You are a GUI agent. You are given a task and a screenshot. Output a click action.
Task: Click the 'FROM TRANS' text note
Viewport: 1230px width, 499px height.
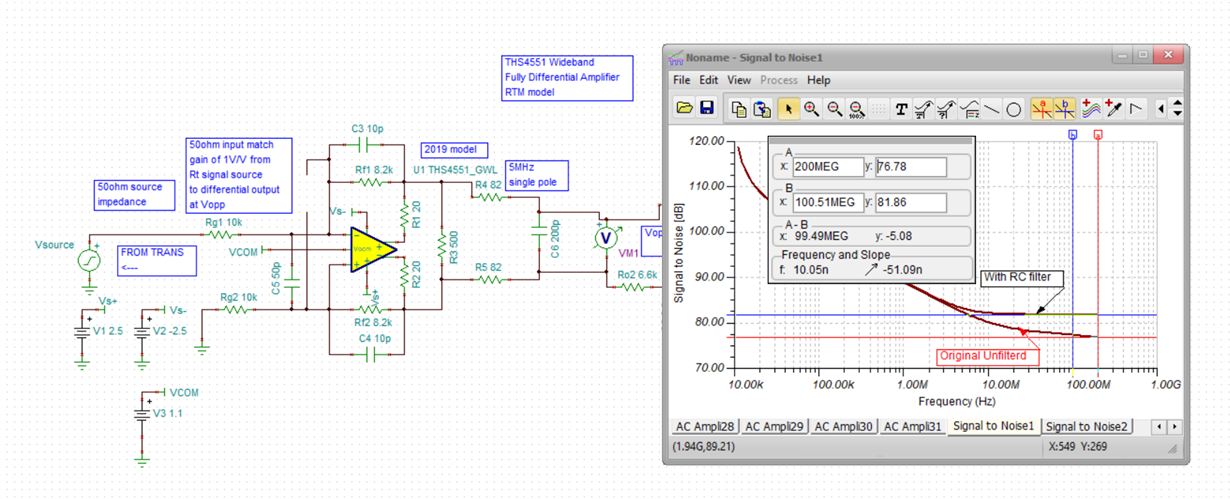click(x=157, y=260)
